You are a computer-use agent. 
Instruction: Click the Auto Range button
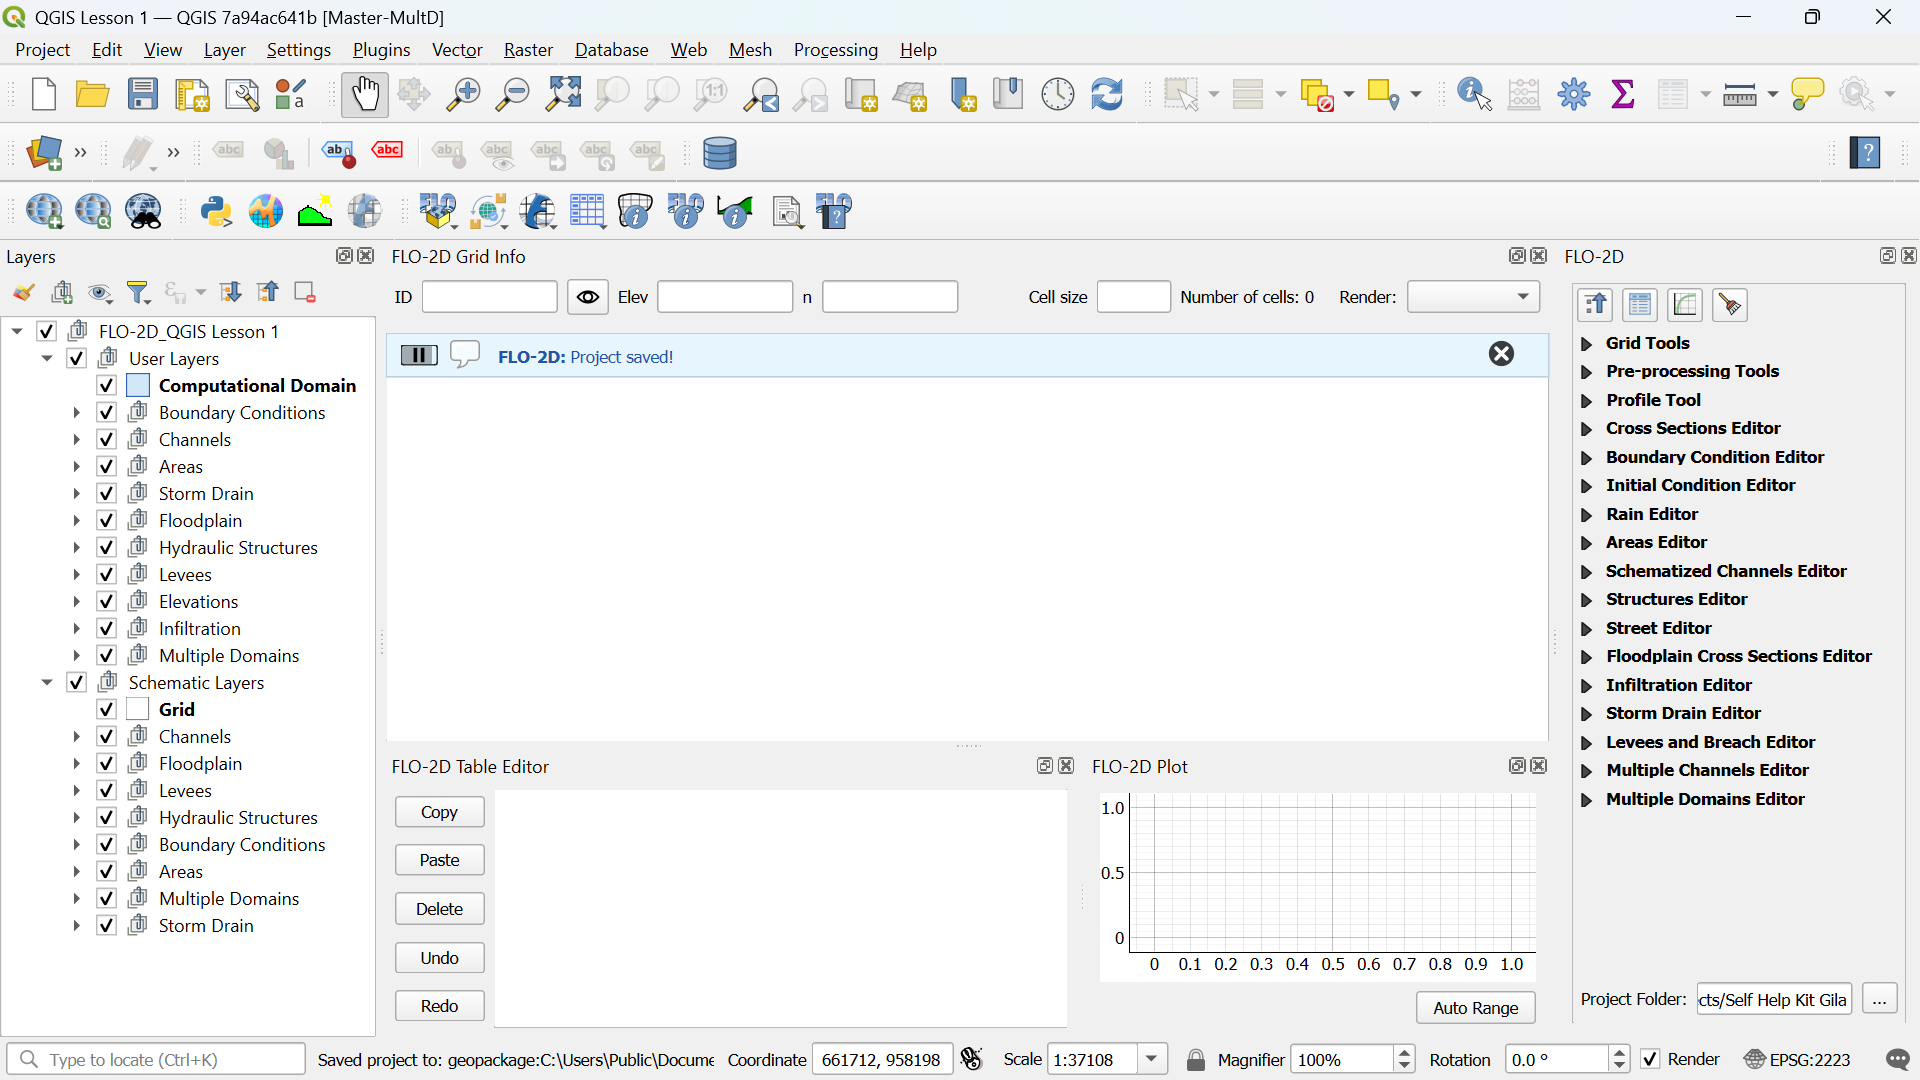pos(1475,1008)
